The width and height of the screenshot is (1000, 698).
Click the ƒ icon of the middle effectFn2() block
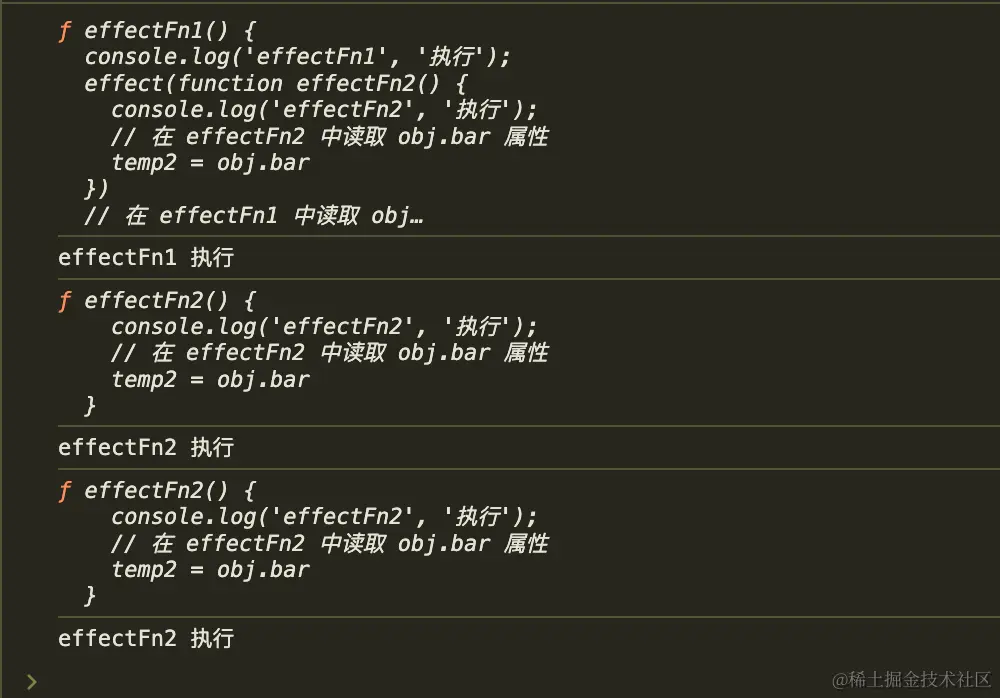pos(65,300)
